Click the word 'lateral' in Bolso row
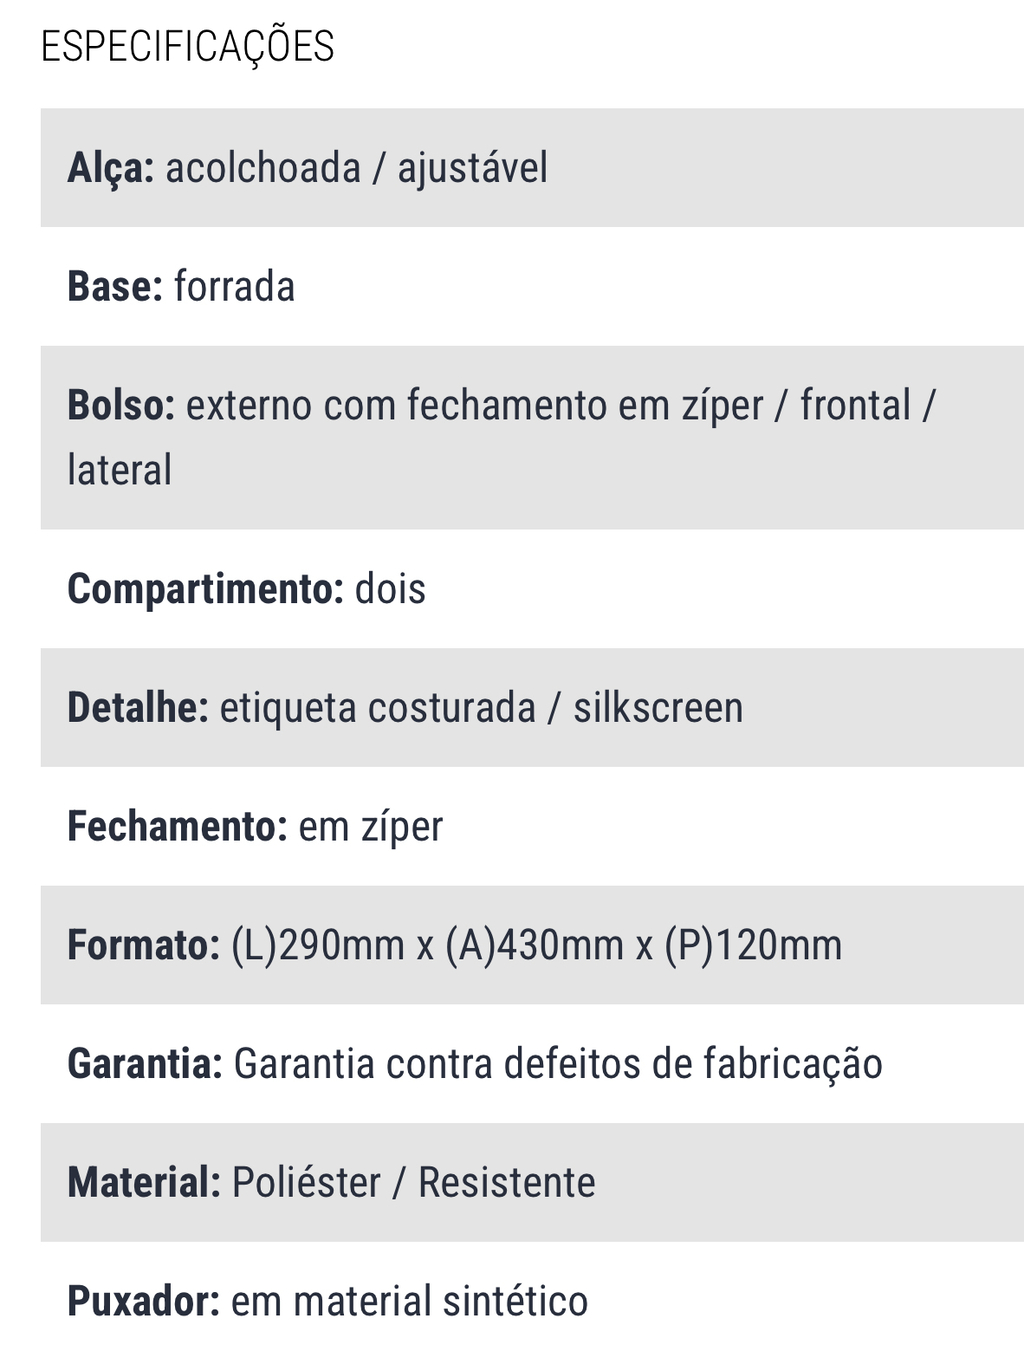 pyautogui.click(x=119, y=470)
